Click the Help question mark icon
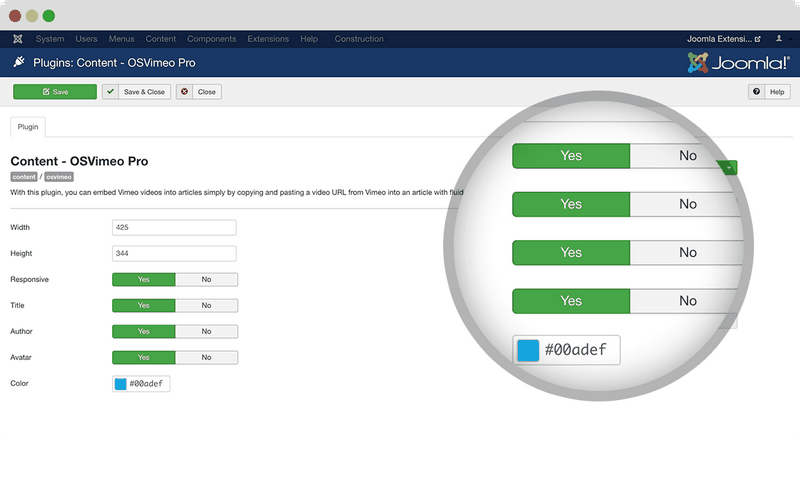The image size is (800, 490). 757,92
